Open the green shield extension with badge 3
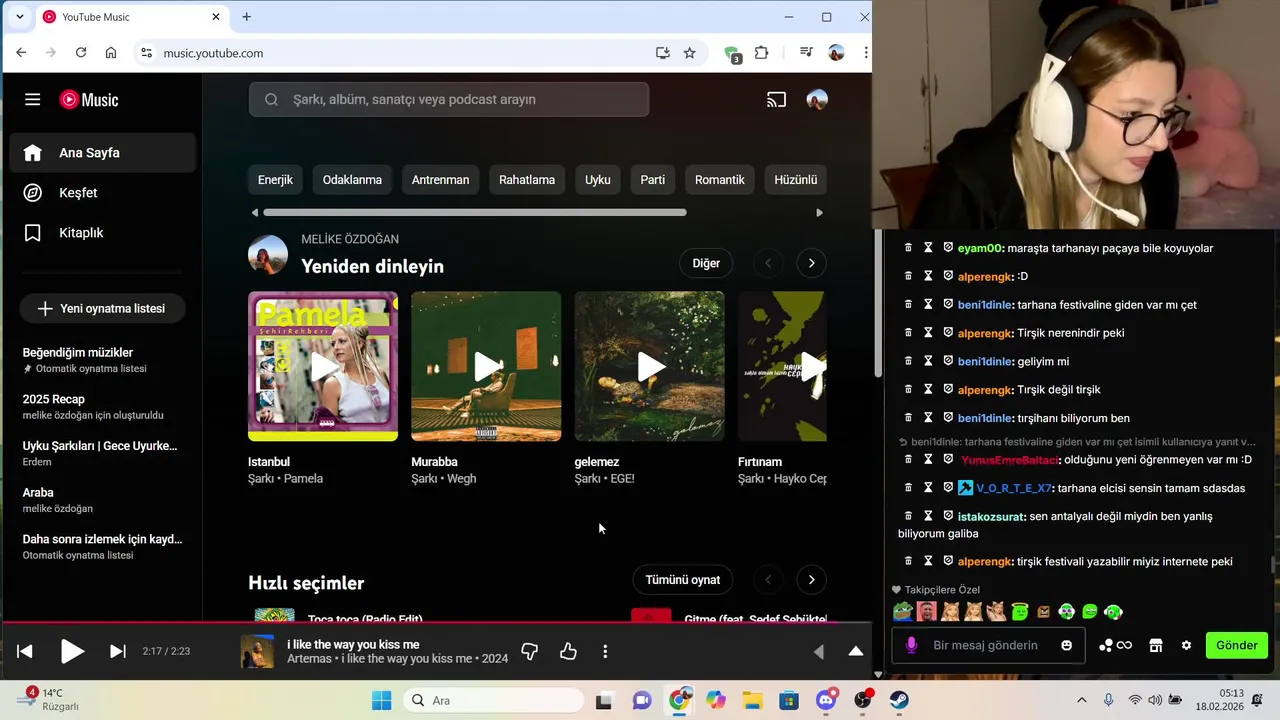This screenshot has width=1280, height=720. pos(732,54)
